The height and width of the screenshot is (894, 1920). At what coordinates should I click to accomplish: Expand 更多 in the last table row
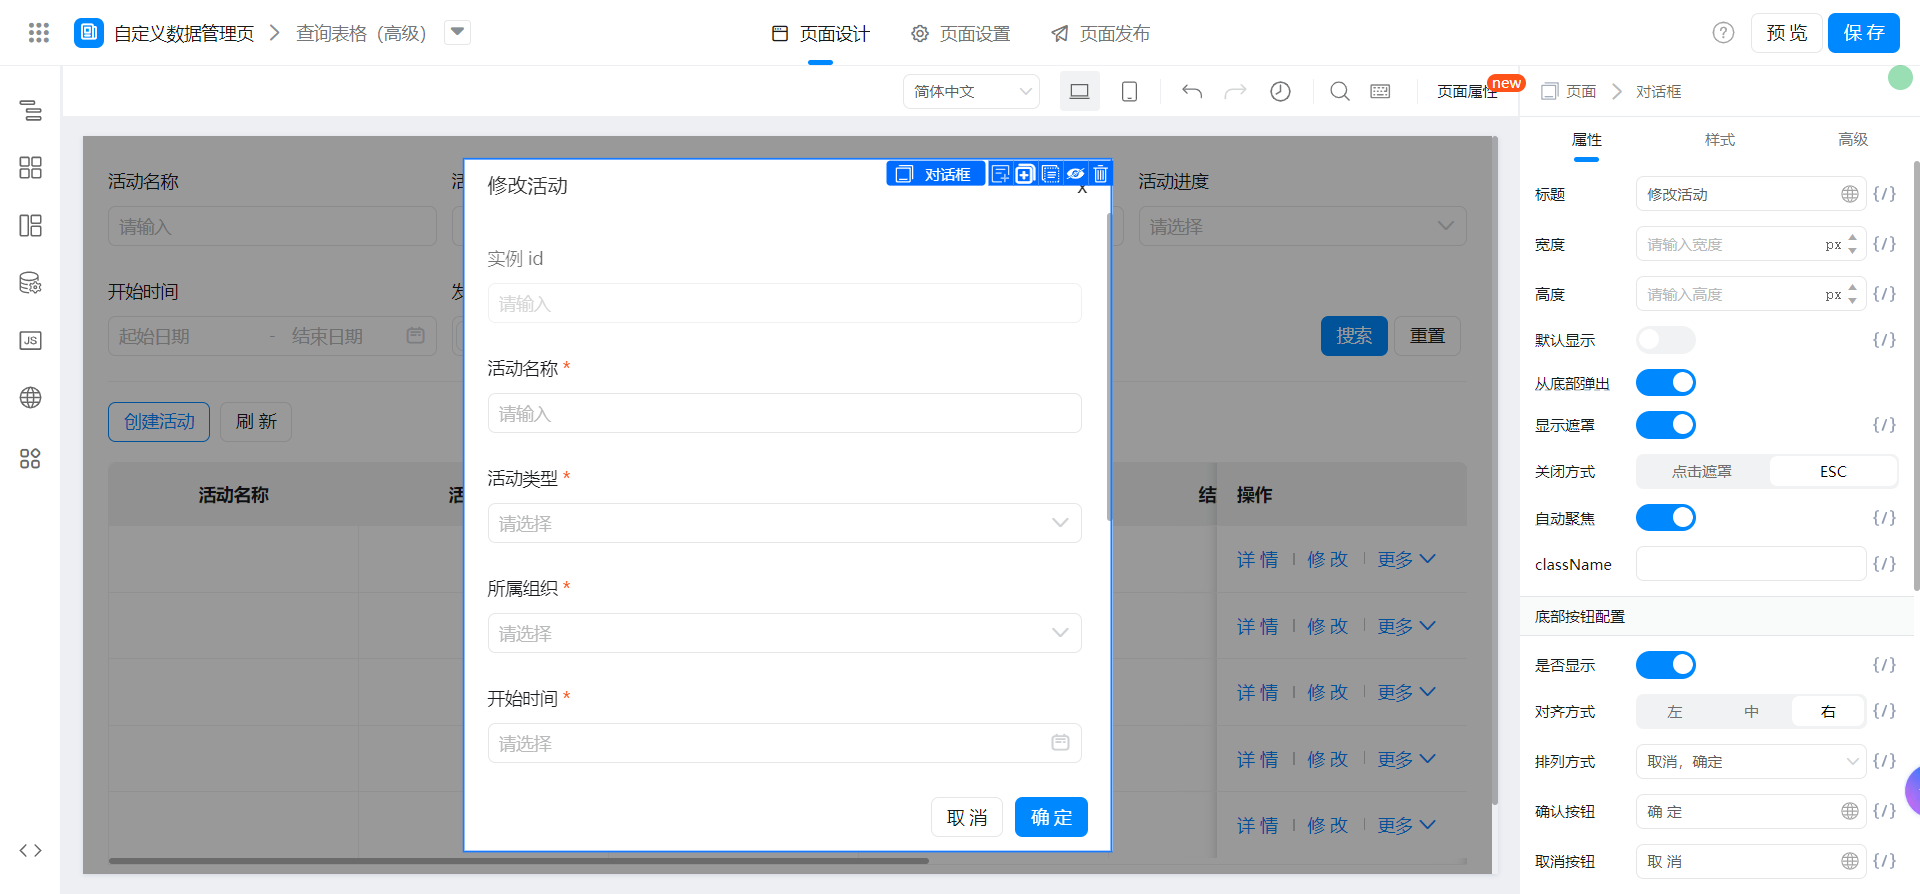(x=1406, y=825)
